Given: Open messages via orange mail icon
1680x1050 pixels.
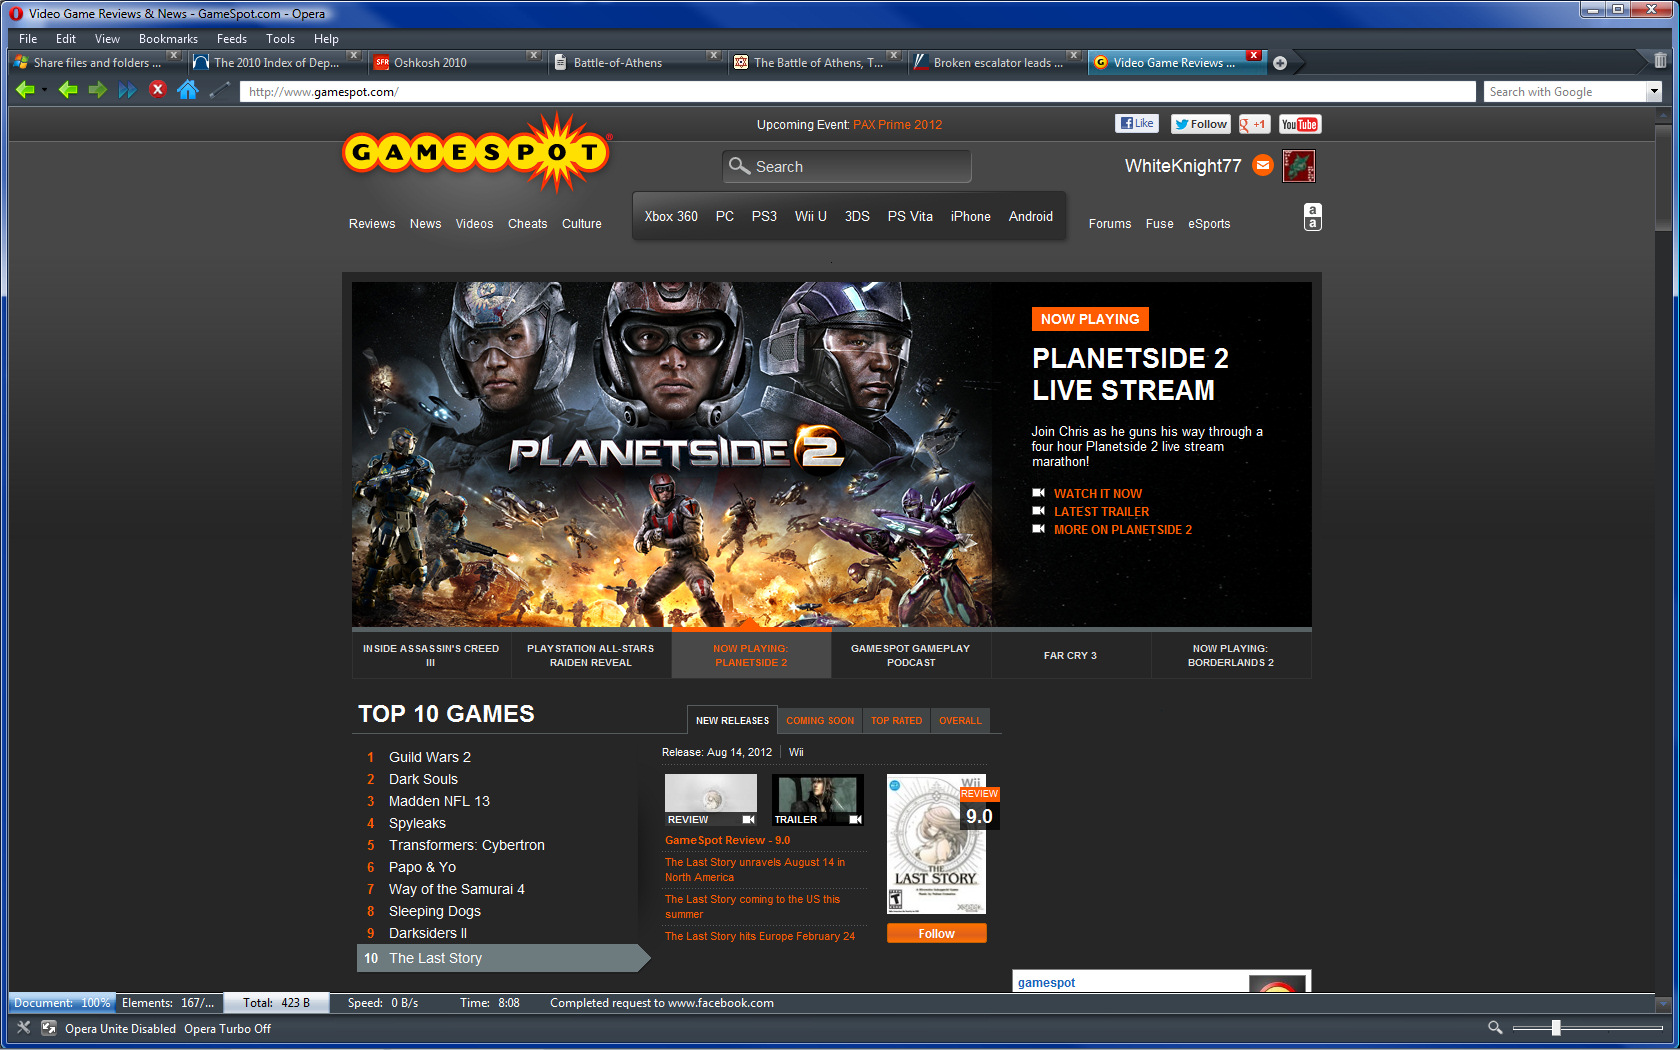Looking at the screenshot, I should coord(1263,166).
